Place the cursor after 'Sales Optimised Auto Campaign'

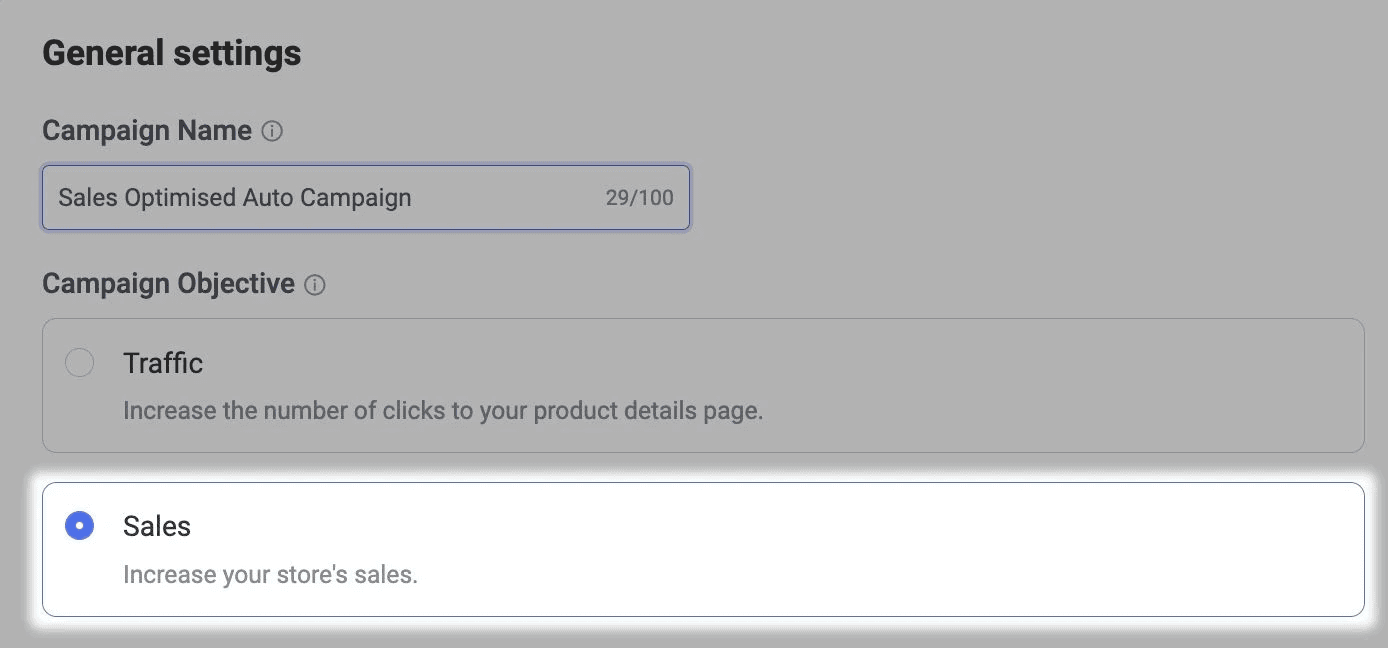[414, 197]
